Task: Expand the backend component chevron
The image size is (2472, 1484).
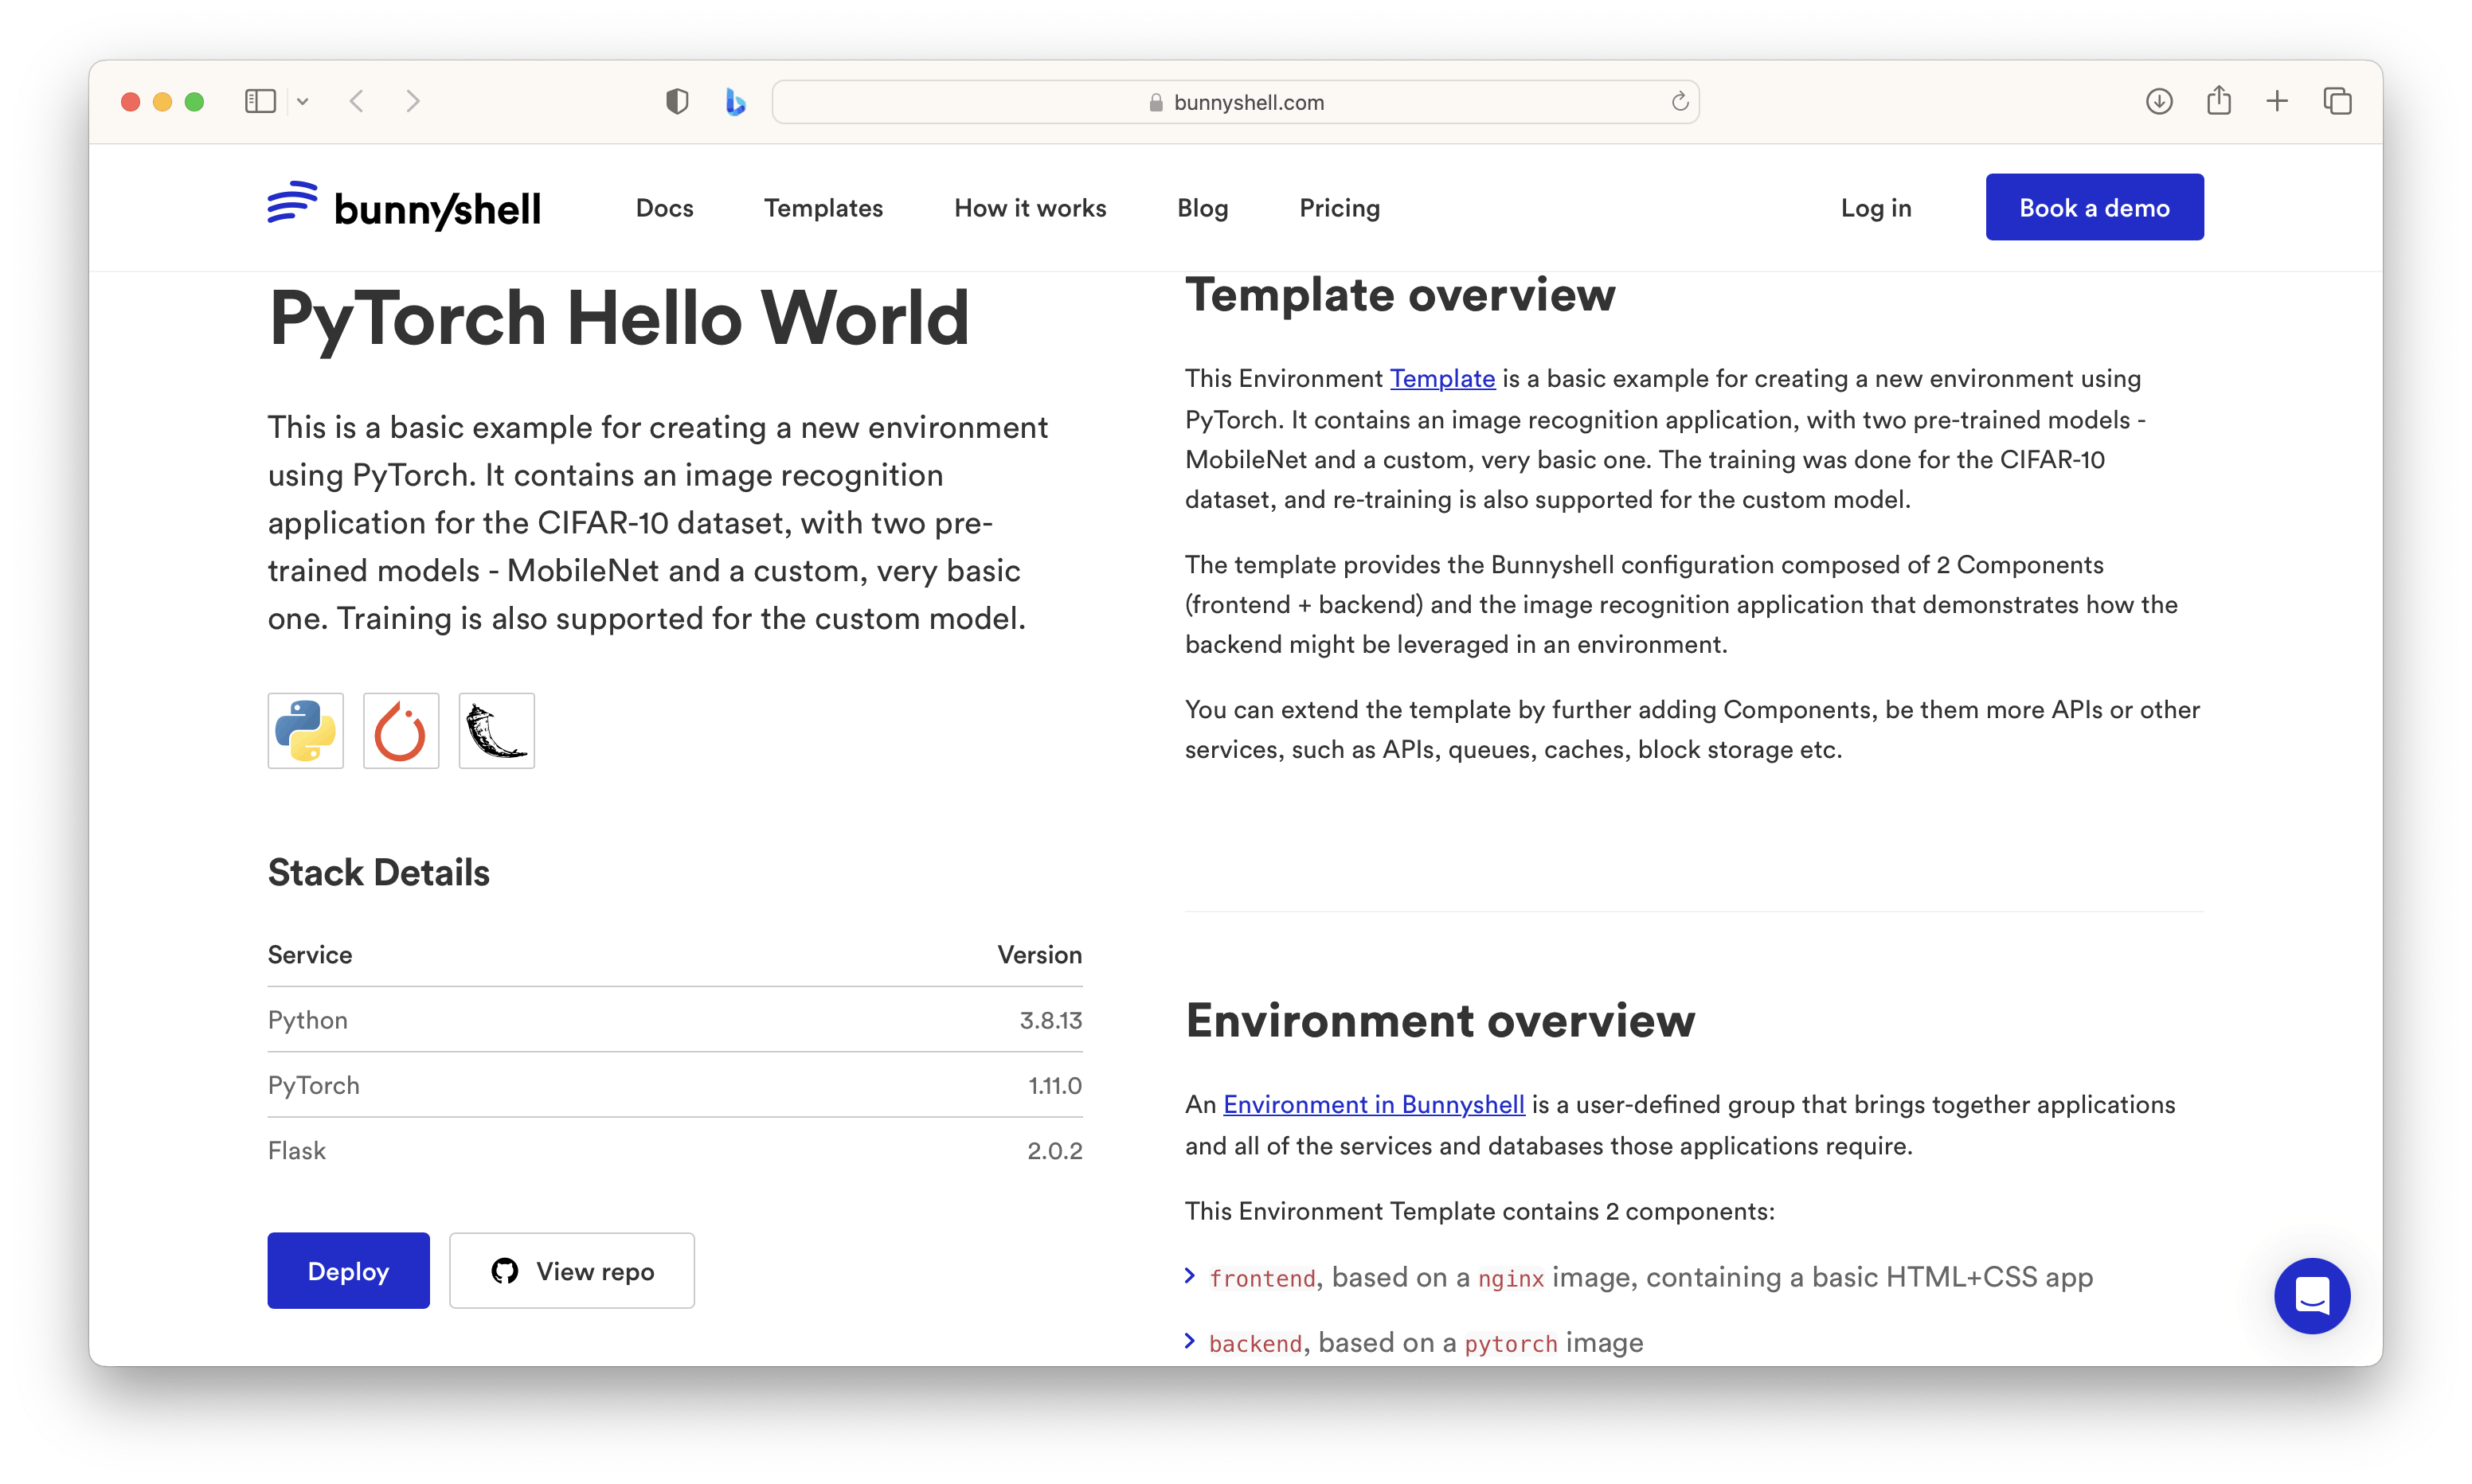Action: 1190,1341
